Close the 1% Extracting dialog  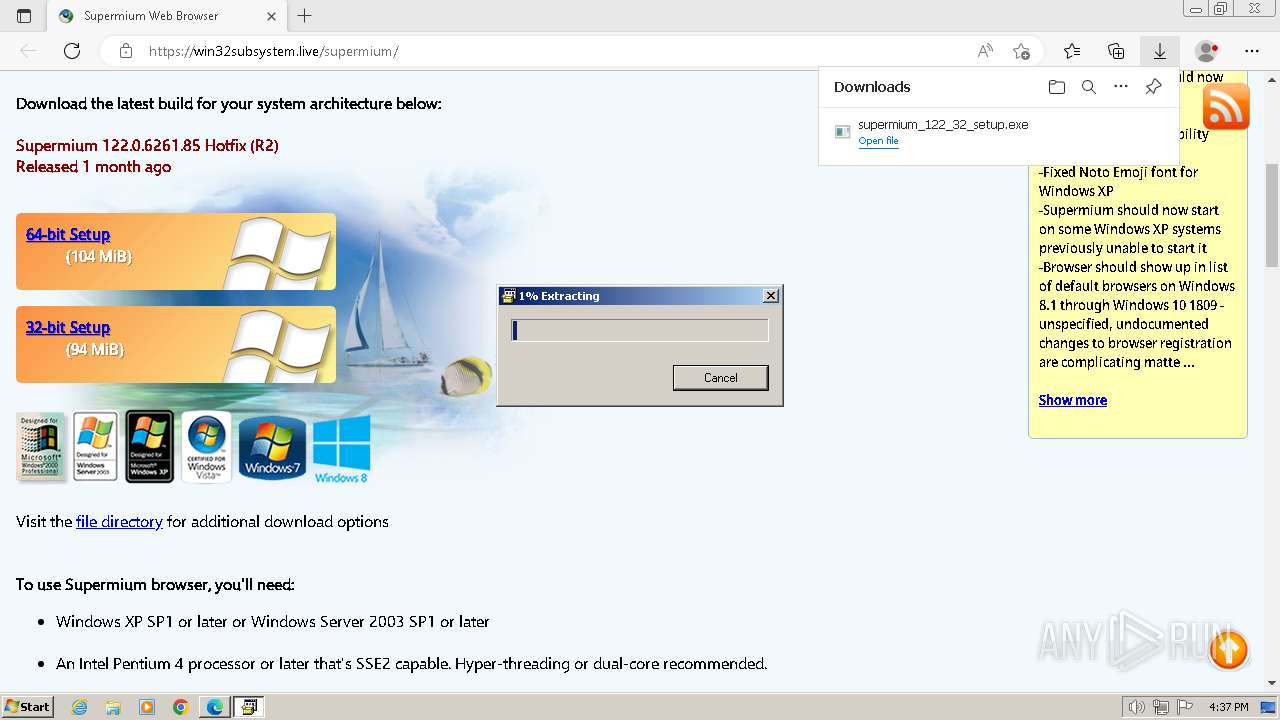pyautogui.click(x=770, y=296)
